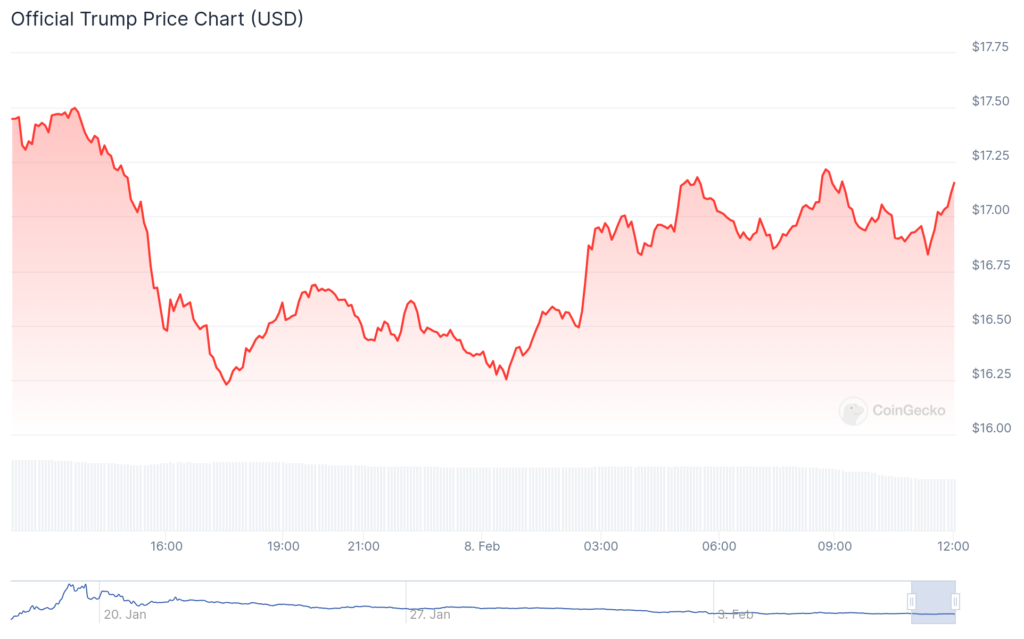Screen dimensions: 1024x639
Task: Click the left range selector handle
Action: (x=911, y=601)
